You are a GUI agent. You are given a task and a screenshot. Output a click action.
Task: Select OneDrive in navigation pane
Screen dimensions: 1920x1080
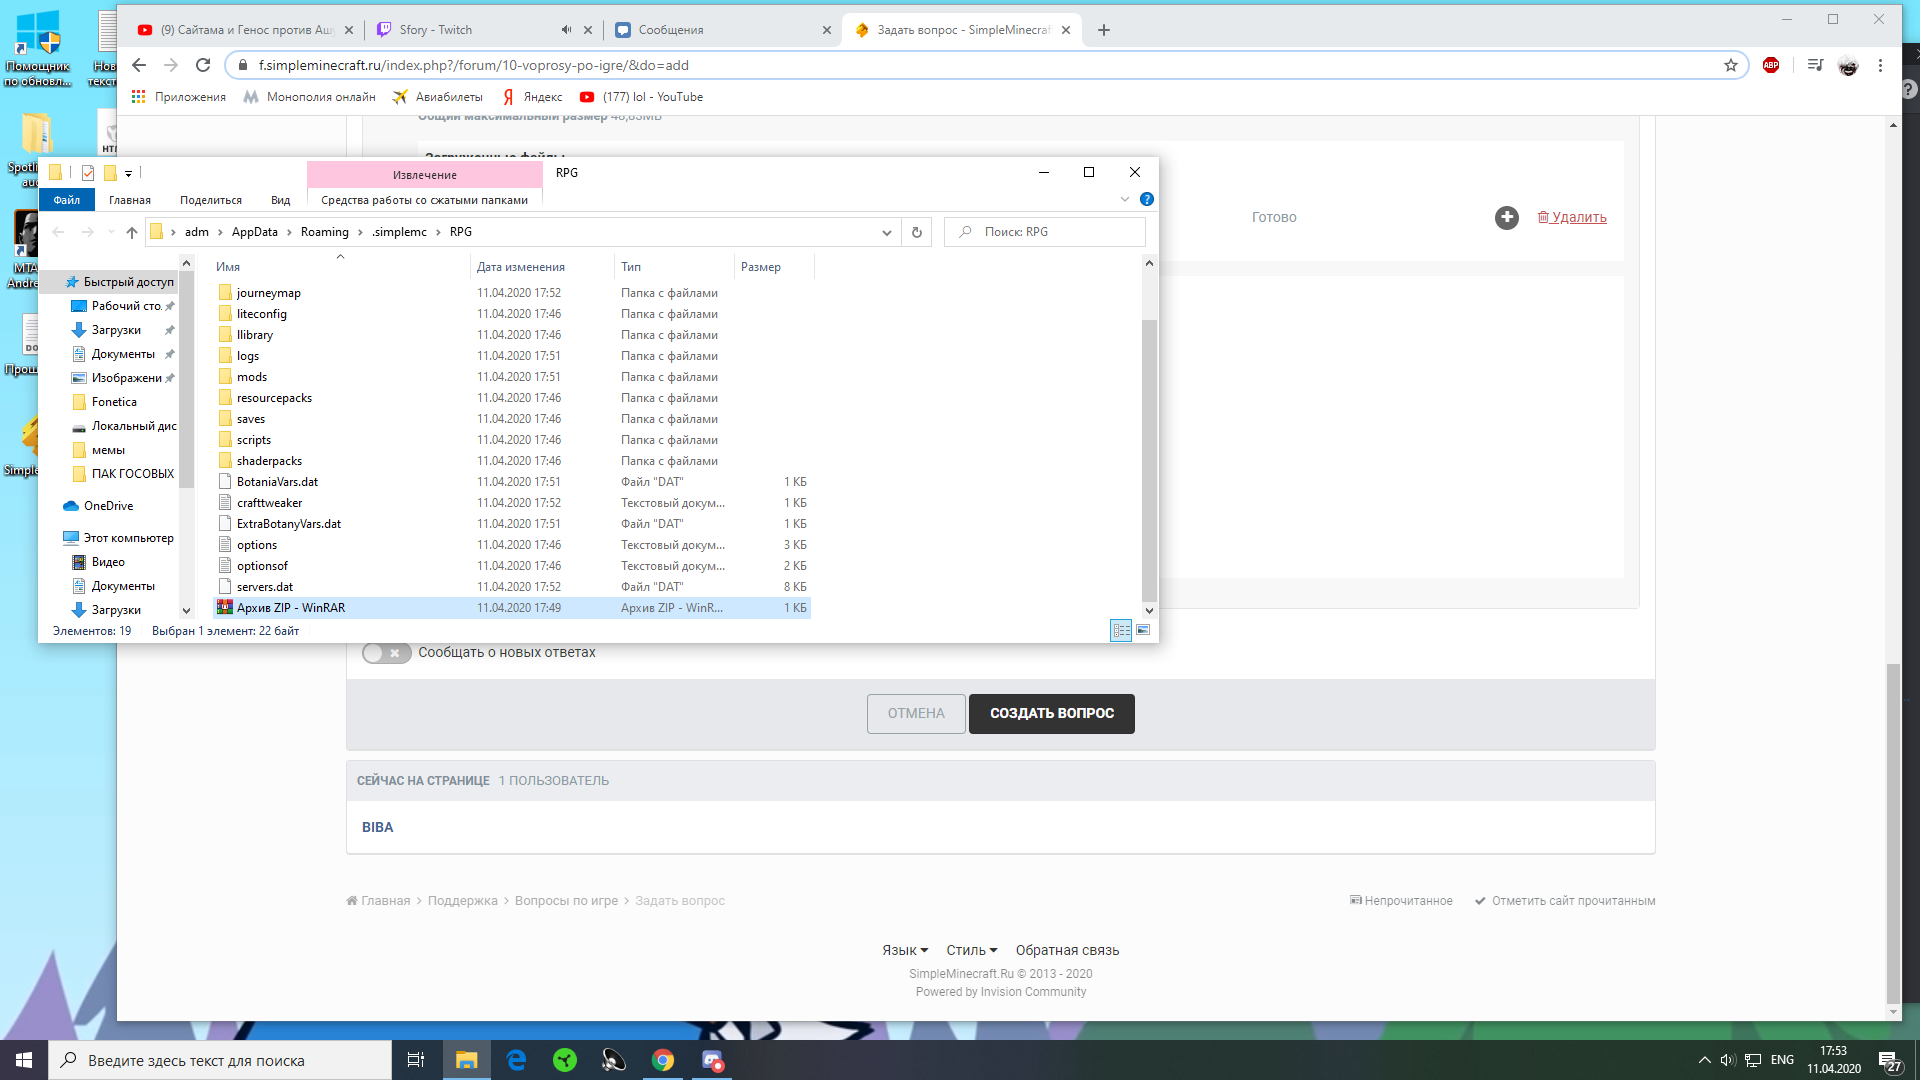tap(108, 506)
